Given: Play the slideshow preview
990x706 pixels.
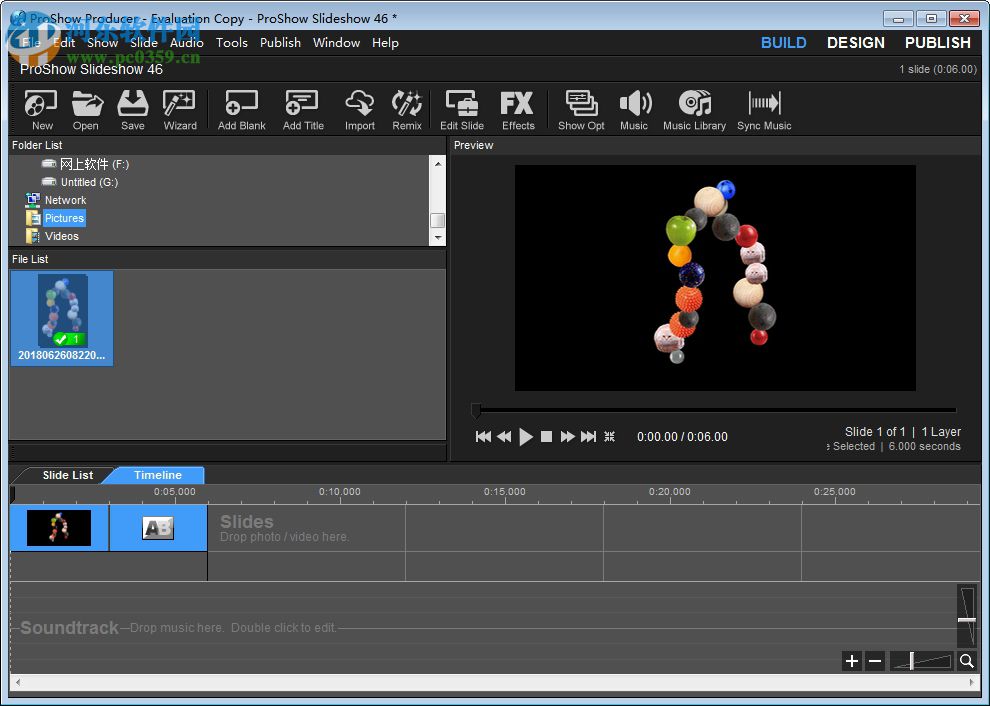Looking at the screenshot, I should coord(525,436).
